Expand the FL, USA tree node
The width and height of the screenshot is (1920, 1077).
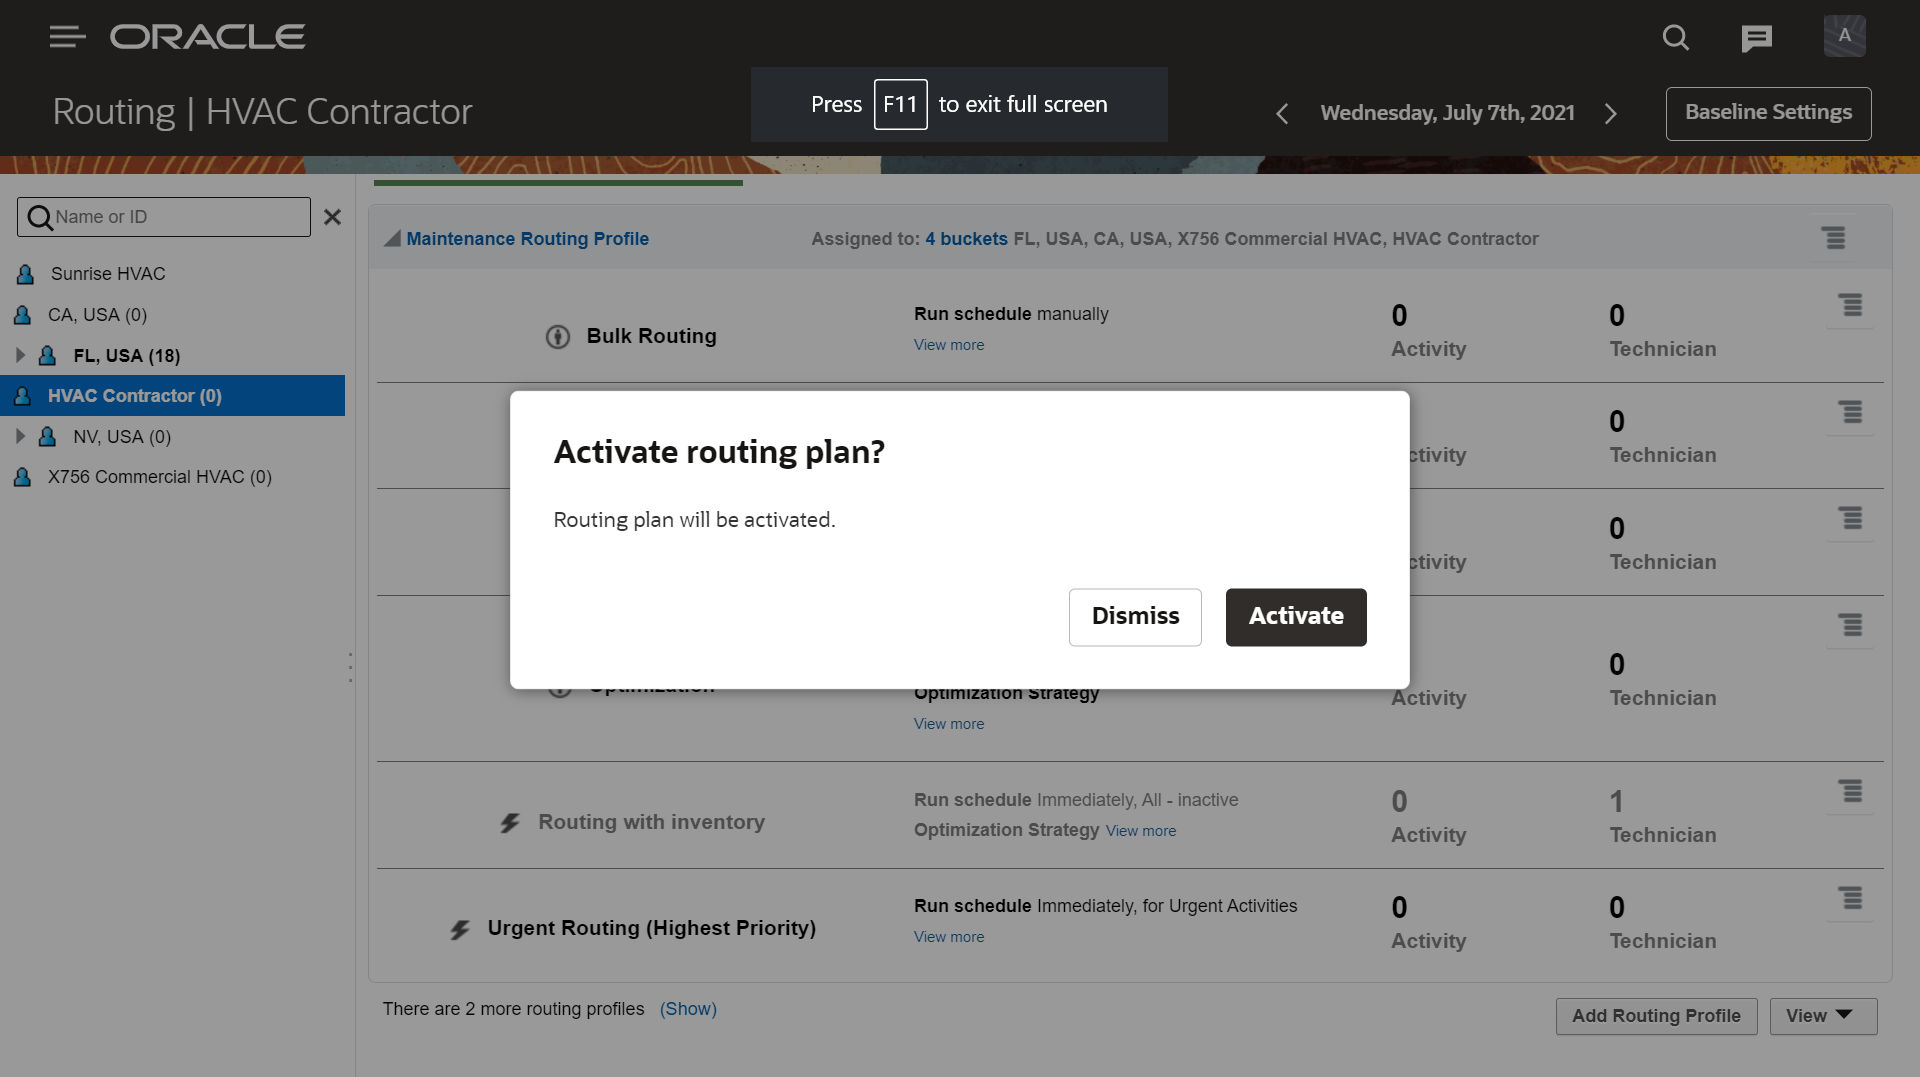pos(20,355)
